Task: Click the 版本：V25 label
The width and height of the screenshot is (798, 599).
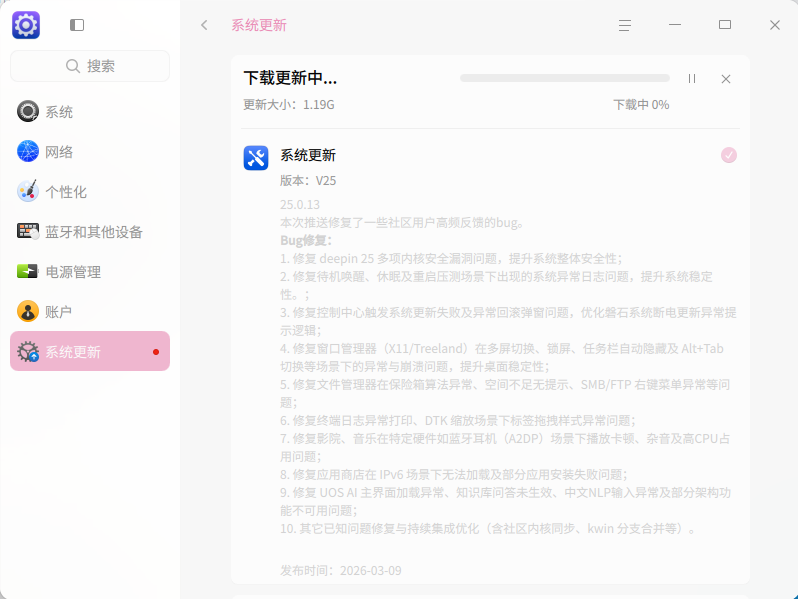Action: (x=308, y=181)
